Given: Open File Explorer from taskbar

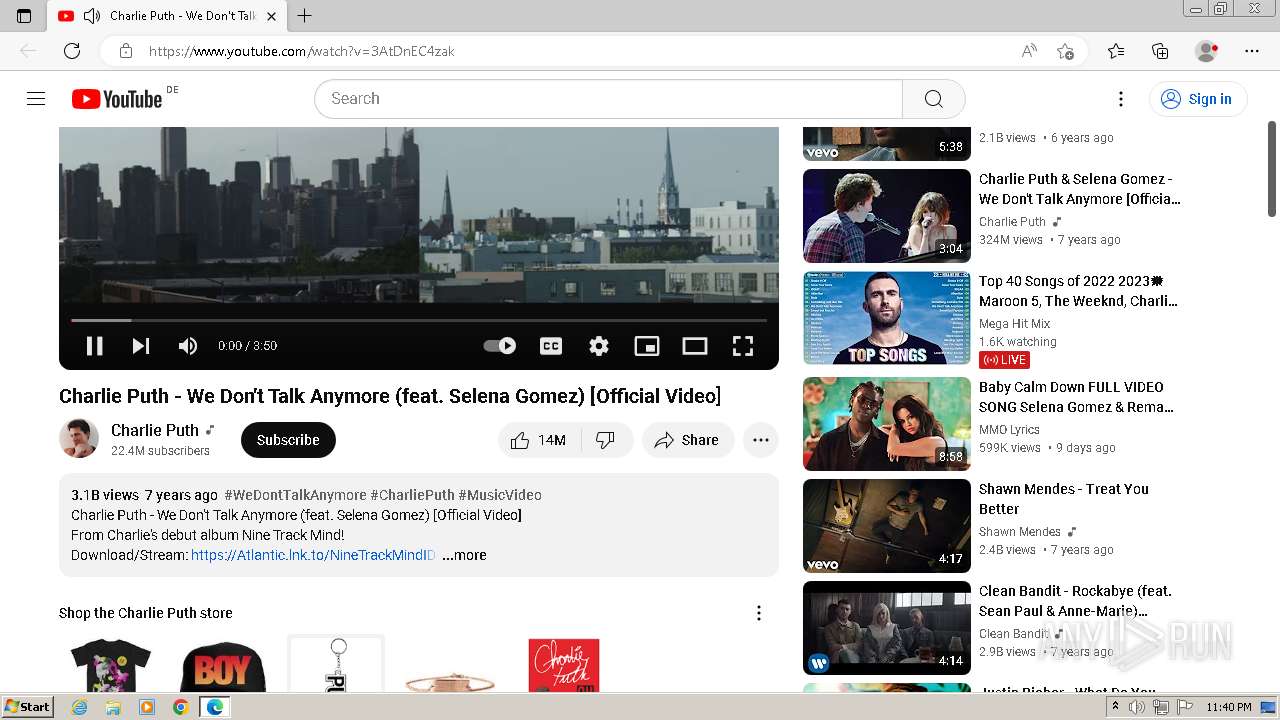Looking at the screenshot, I should coord(113,707).
